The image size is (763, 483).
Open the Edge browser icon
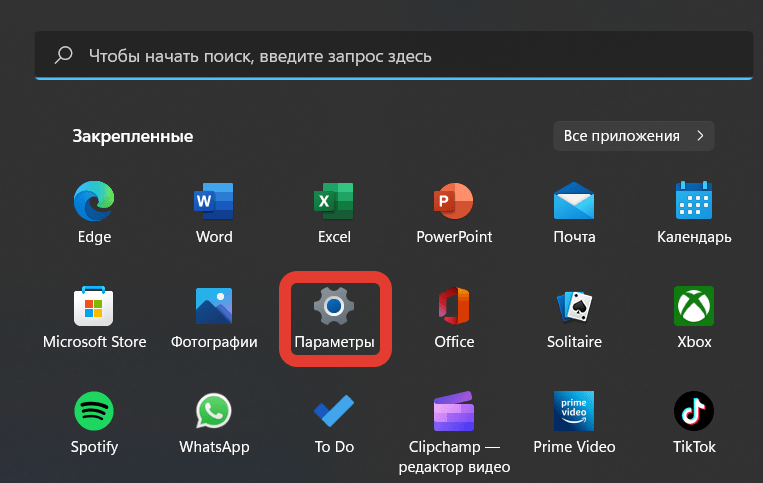tap(94, 201)
